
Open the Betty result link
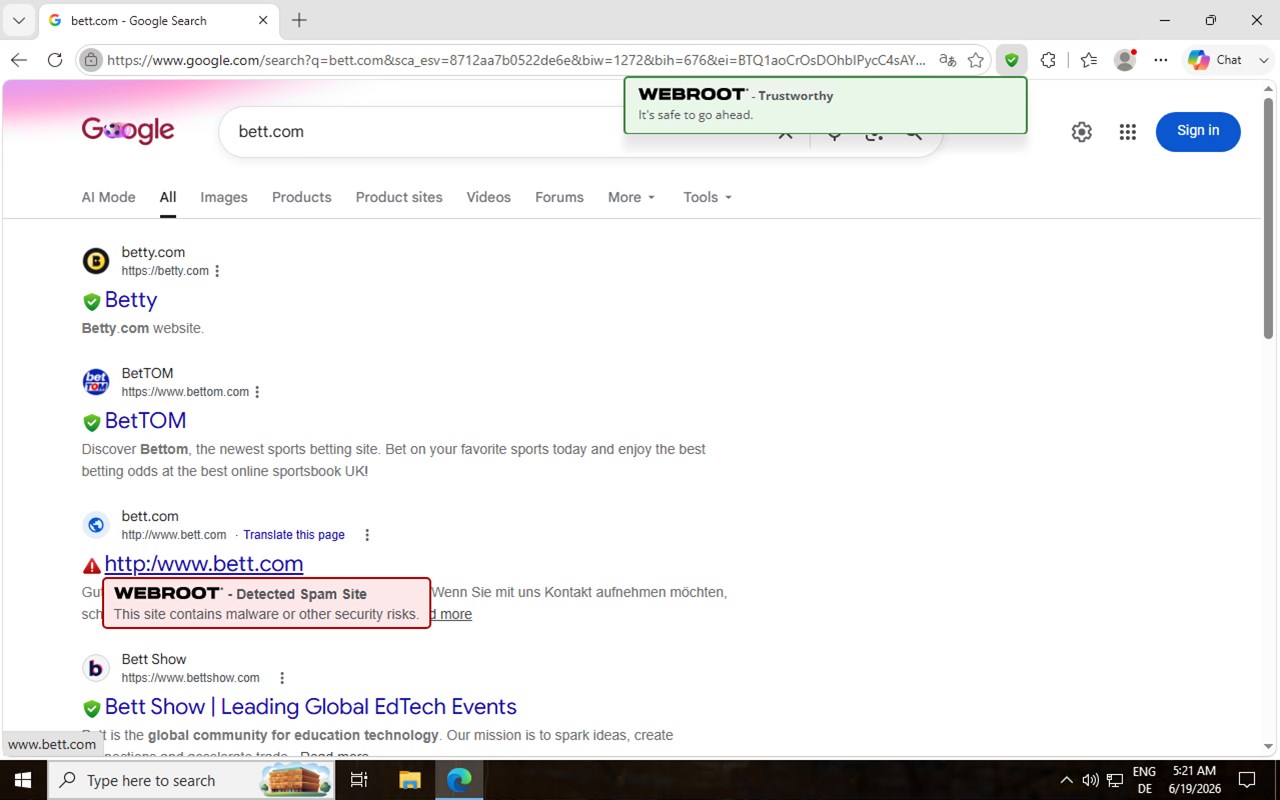click(x=131, y=300)
